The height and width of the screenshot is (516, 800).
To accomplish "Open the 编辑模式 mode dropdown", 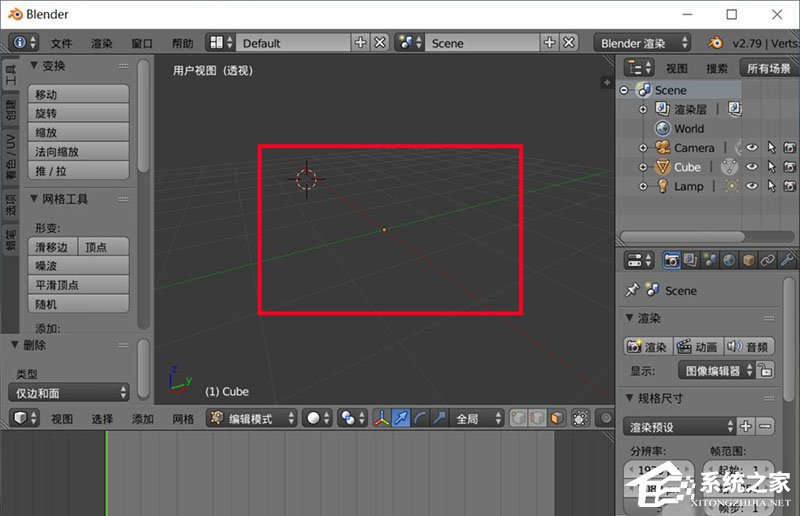I will tap(252, 419).
